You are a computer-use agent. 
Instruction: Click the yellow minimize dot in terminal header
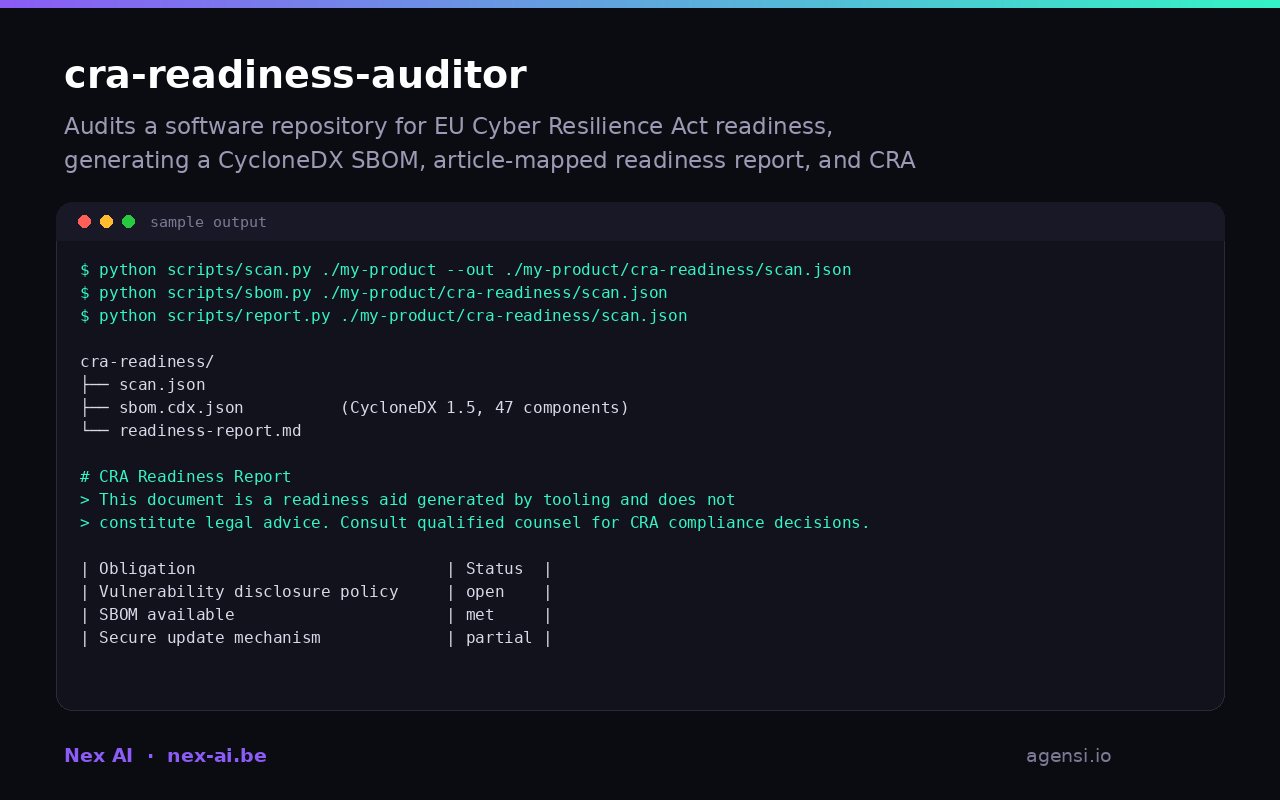(x=106, y=222)
